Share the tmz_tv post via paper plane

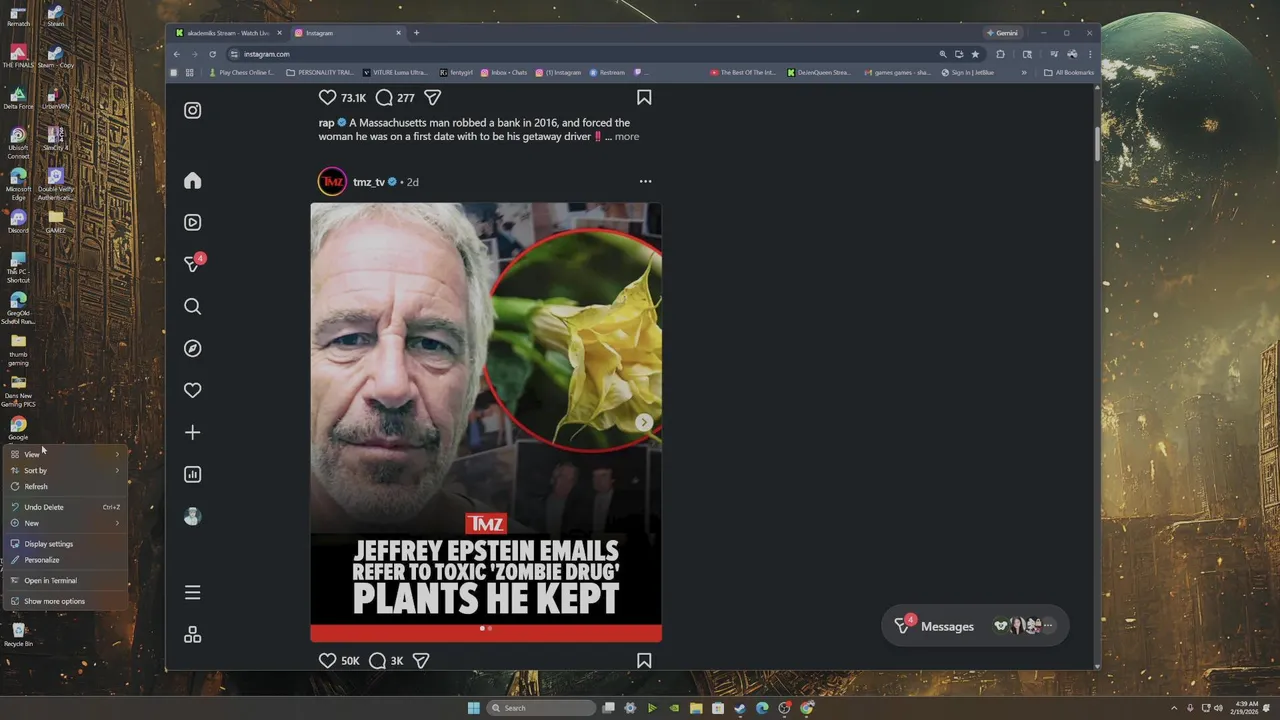coord(421,661)
